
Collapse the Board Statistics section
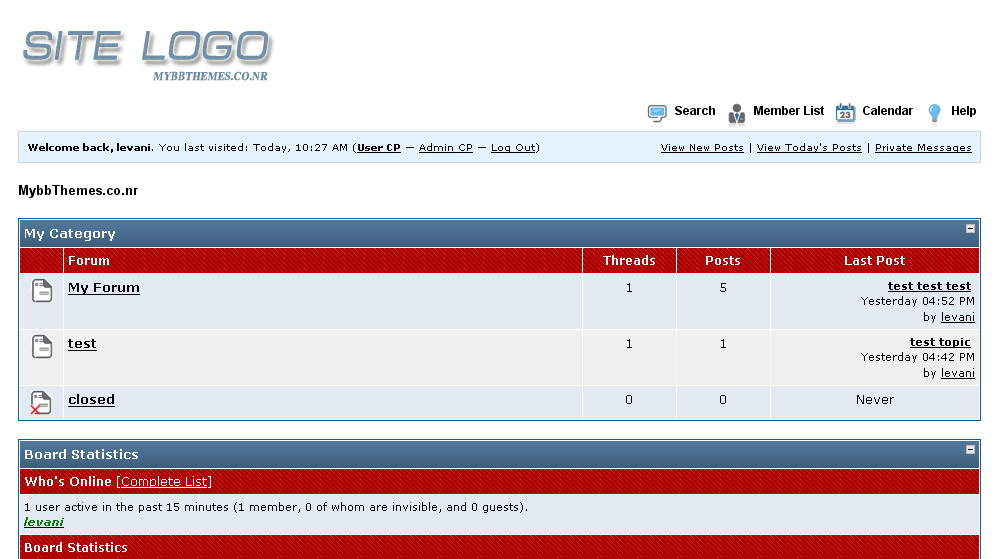[970, 449]
